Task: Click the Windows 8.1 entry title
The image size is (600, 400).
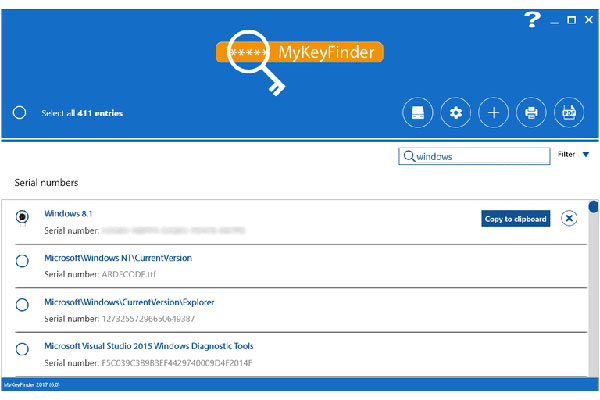Action: tap(68, 214)
